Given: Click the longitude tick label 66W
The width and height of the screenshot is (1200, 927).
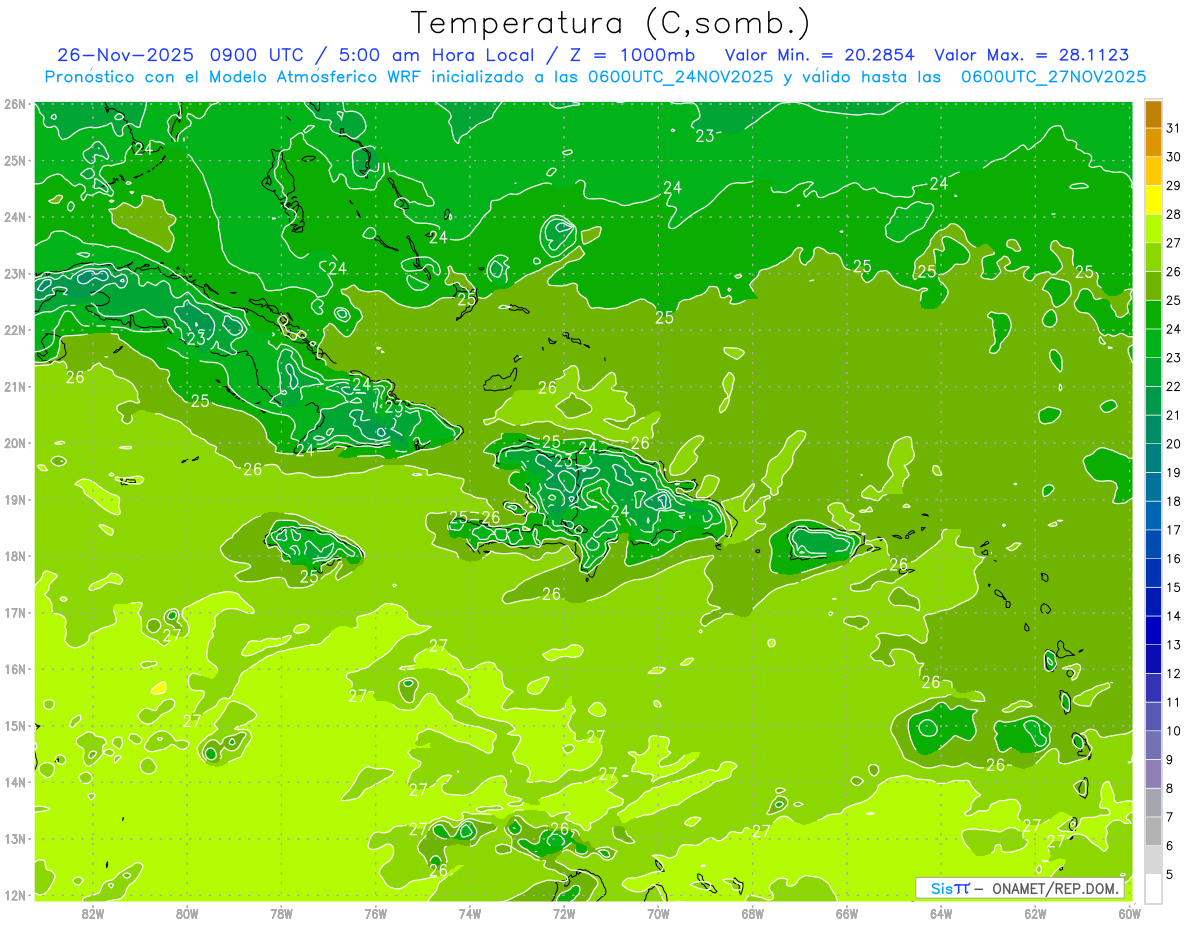Looking at the screenshot, I should [847, 912].
